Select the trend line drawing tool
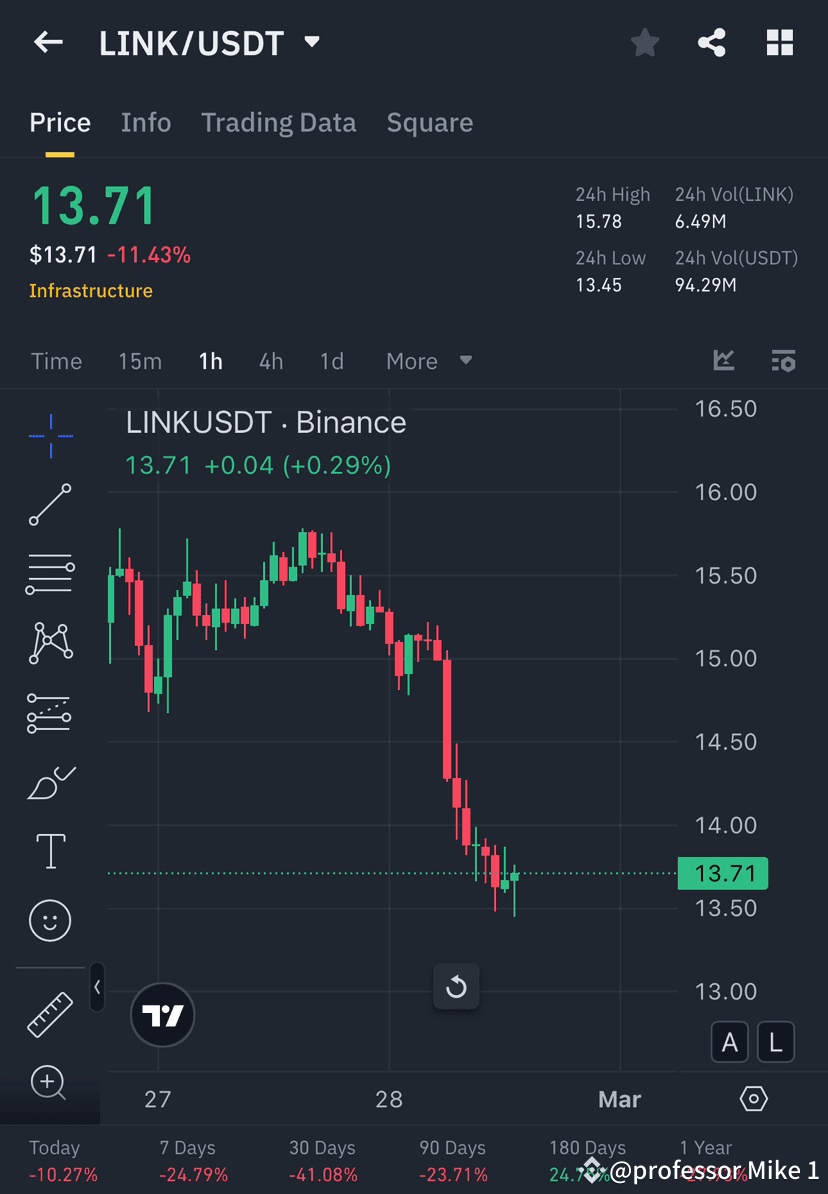The height and width of the screenshot is (1194, 828). tap(50, 505)
